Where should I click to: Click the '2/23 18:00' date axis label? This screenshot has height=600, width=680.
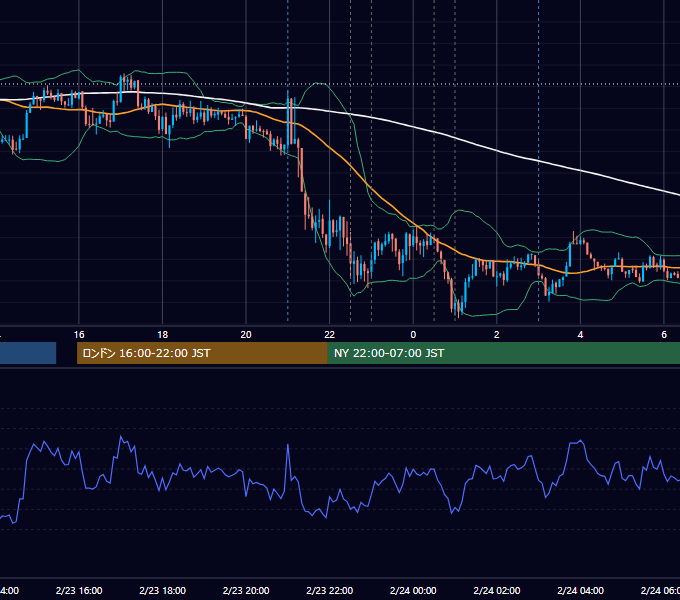163,590
